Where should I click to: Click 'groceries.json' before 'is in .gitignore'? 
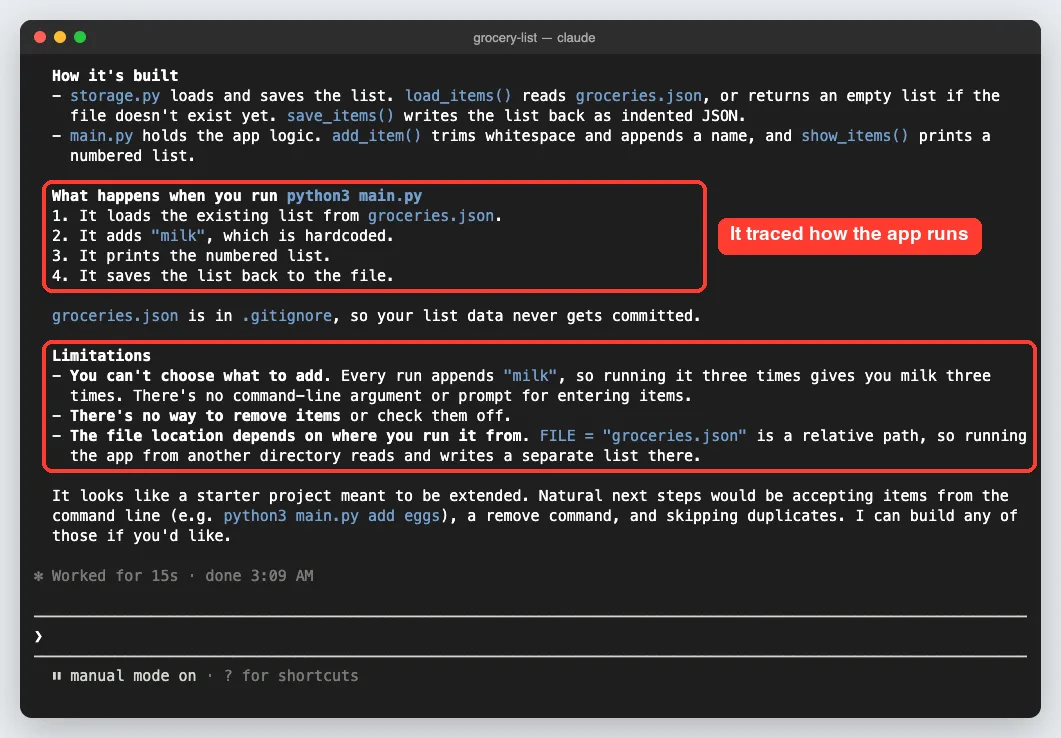tap(115, 316)
